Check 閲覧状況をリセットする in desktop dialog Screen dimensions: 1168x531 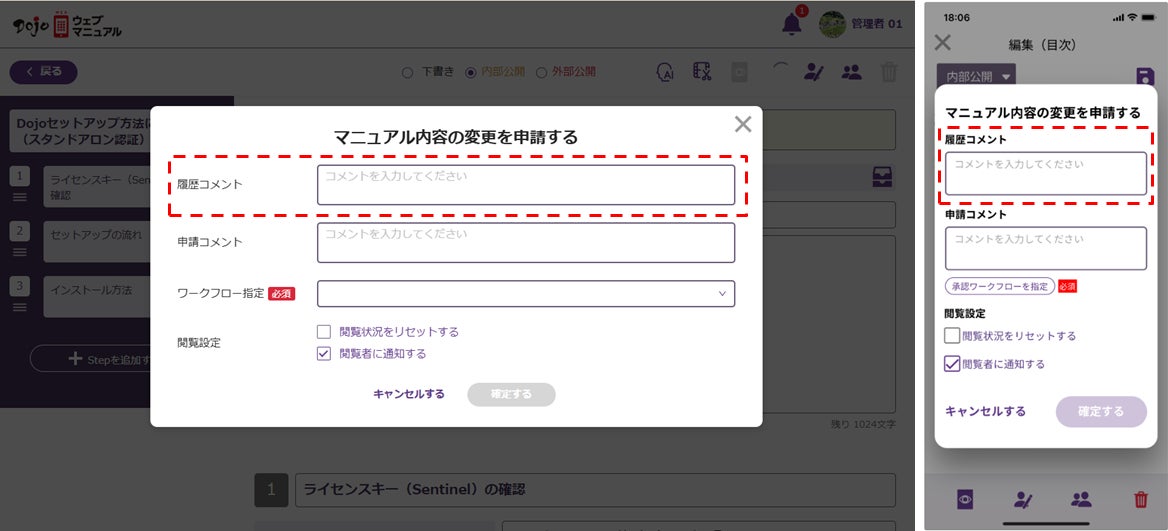click(x=323, y=331)
